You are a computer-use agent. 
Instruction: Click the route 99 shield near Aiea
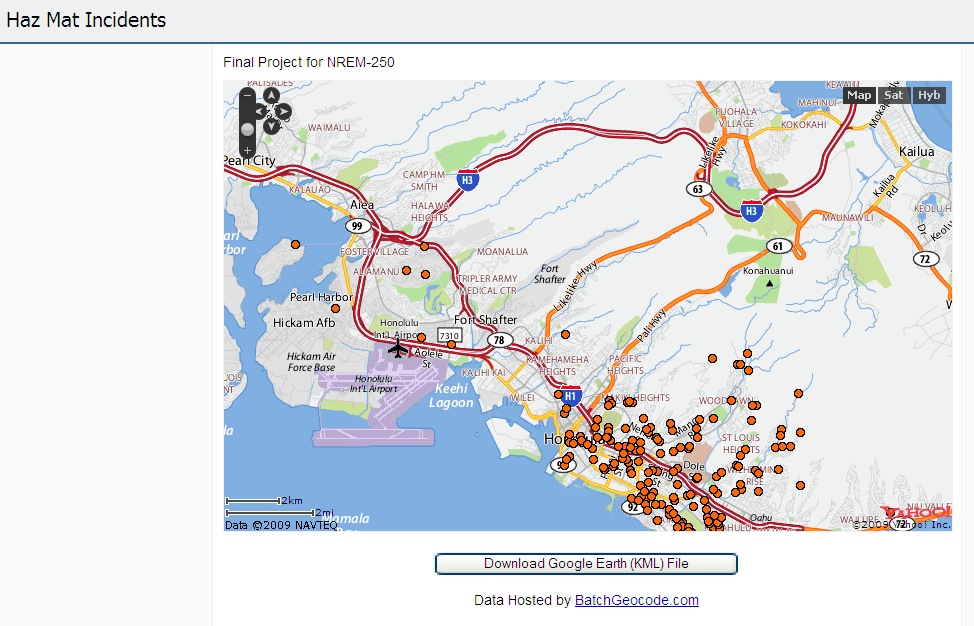pos(357,226)
